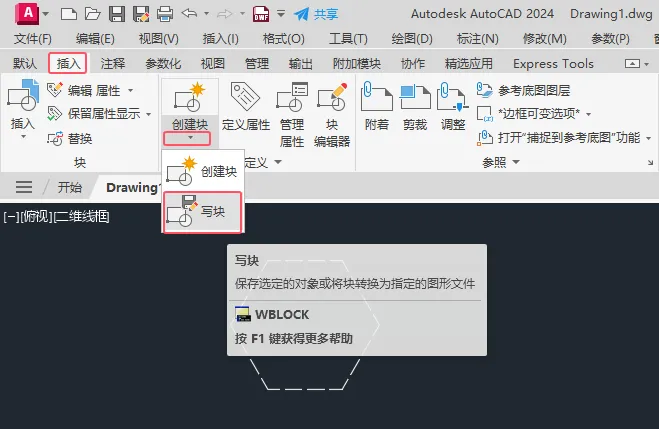Image resolution: width=659 pixels, height=429 pixels.
Task: Click the DWF export icon
Action: [x=261, y=14]
